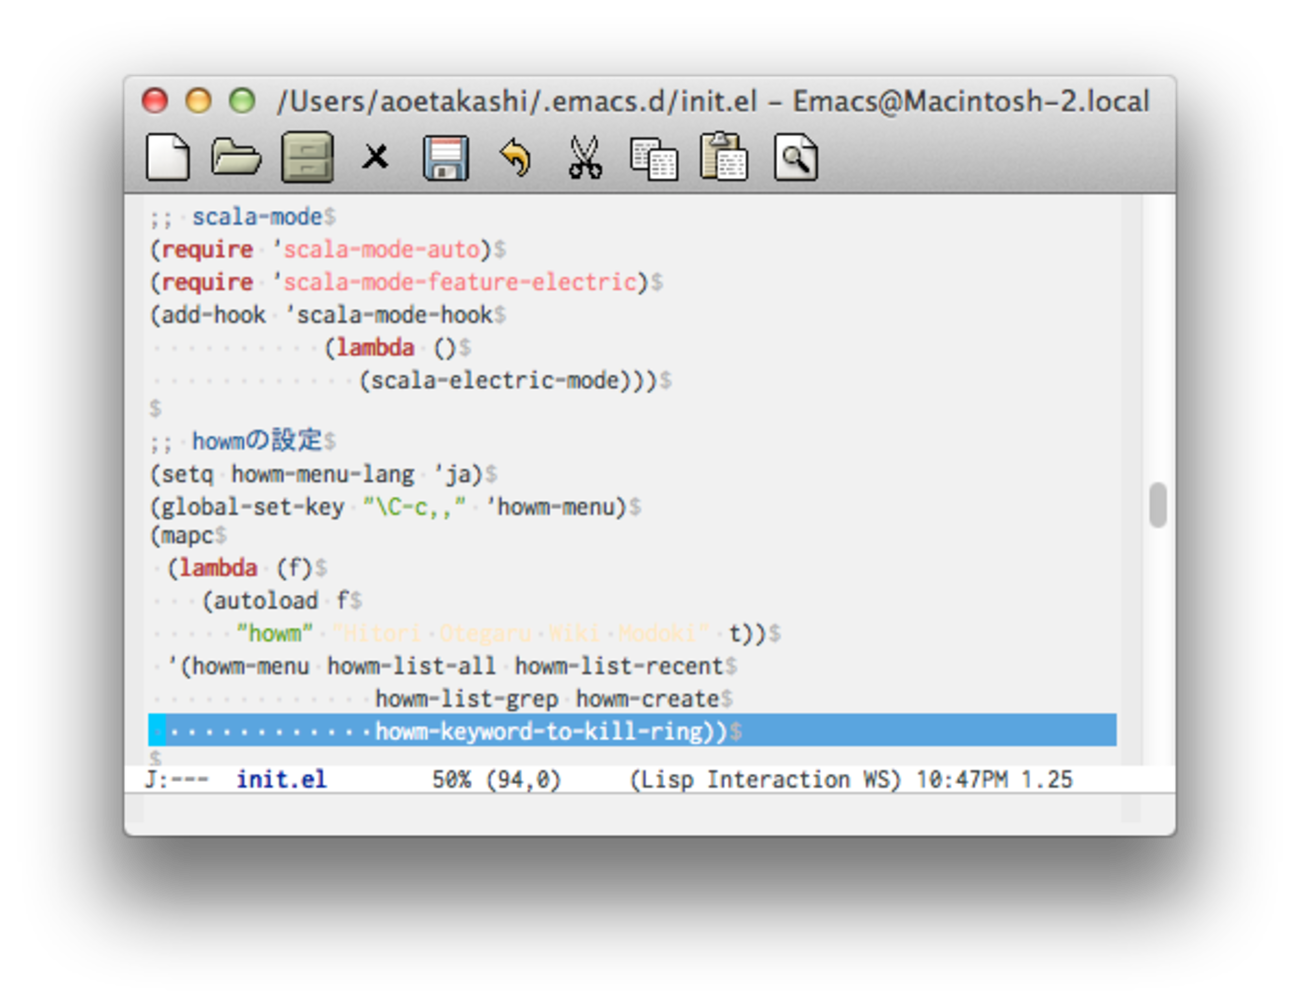1300x1008 pixels.
Task: Save the buffer with the floppy disk icon
Action: (446, 158)
